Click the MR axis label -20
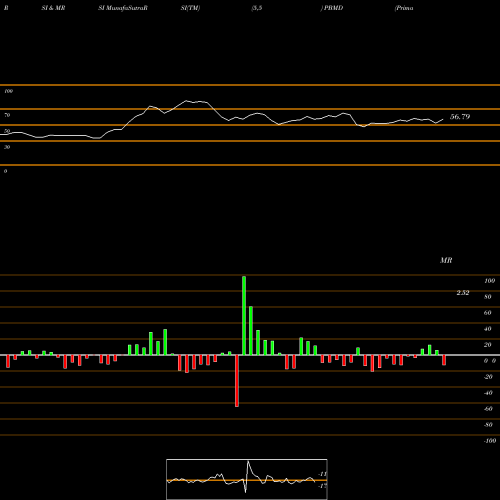This screenshot has height=500, width=500. pos(488,377)
